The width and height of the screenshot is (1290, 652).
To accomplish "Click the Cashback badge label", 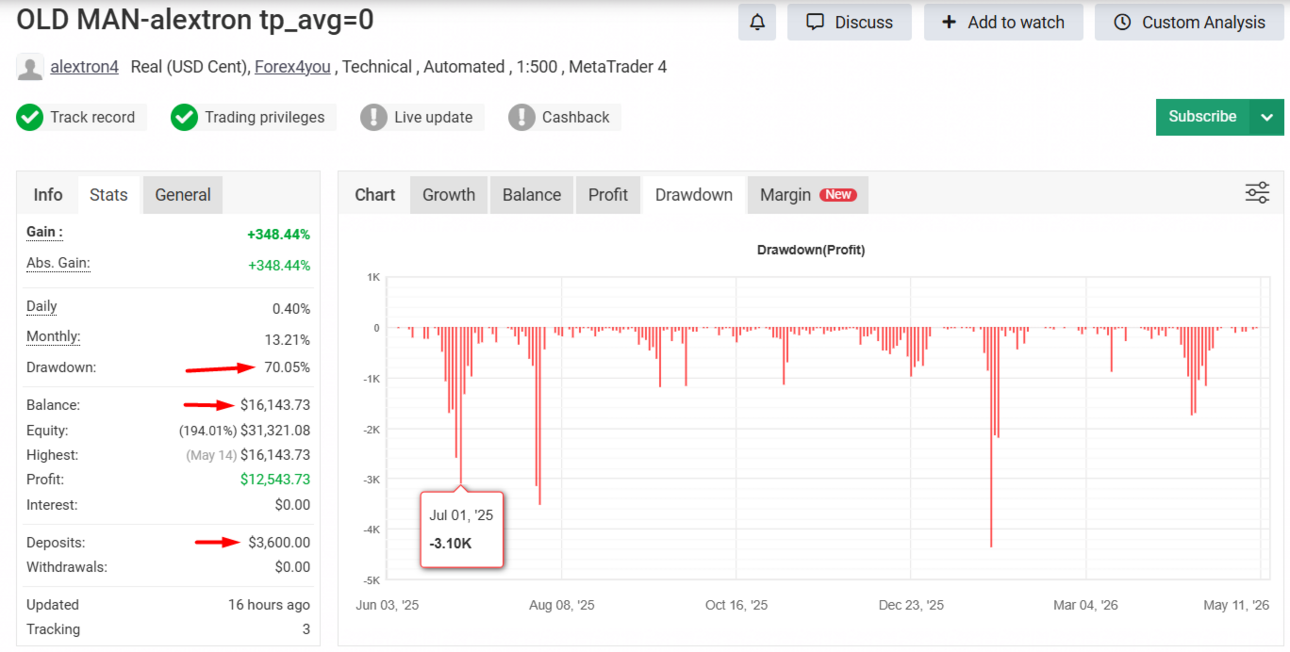I will pos(575,117).
